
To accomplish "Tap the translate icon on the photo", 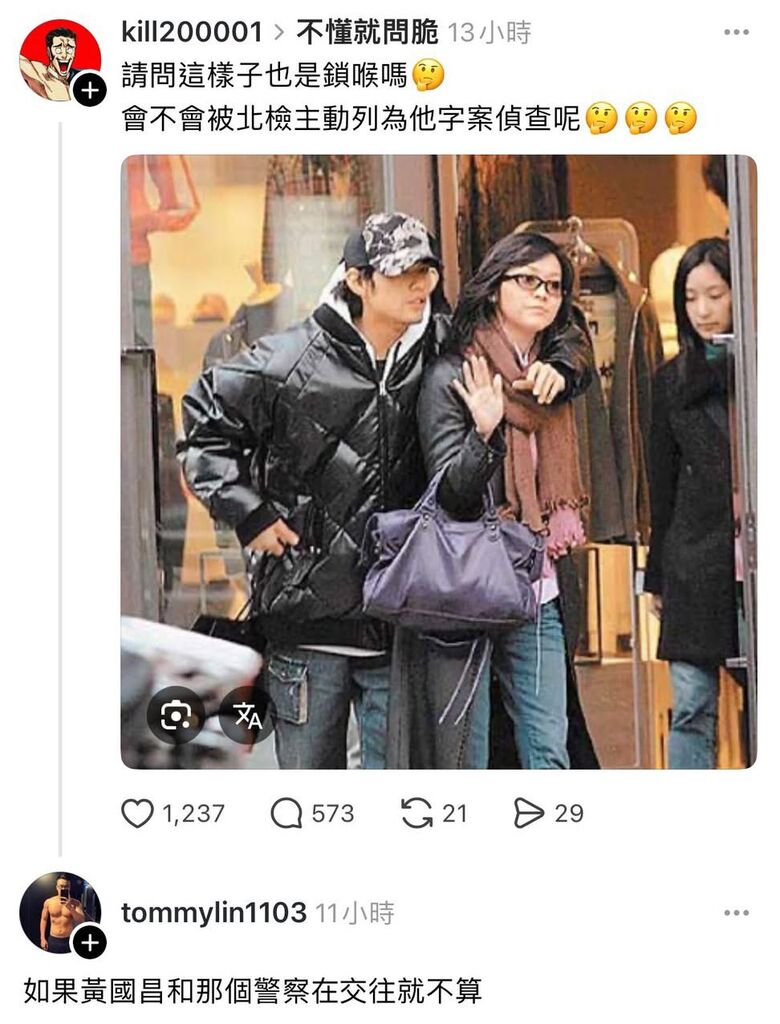I will (x=248, y=716).
